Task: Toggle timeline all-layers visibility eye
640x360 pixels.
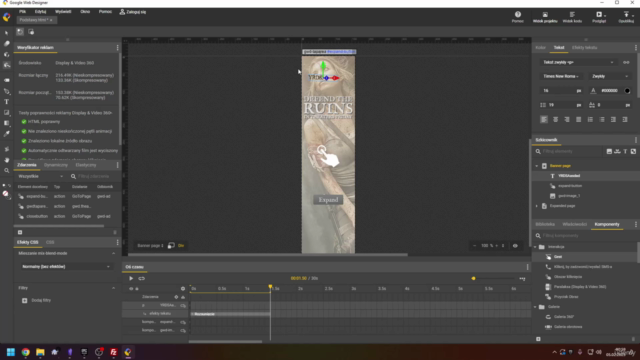Action: pyautogui.click(x=131, y=289)
